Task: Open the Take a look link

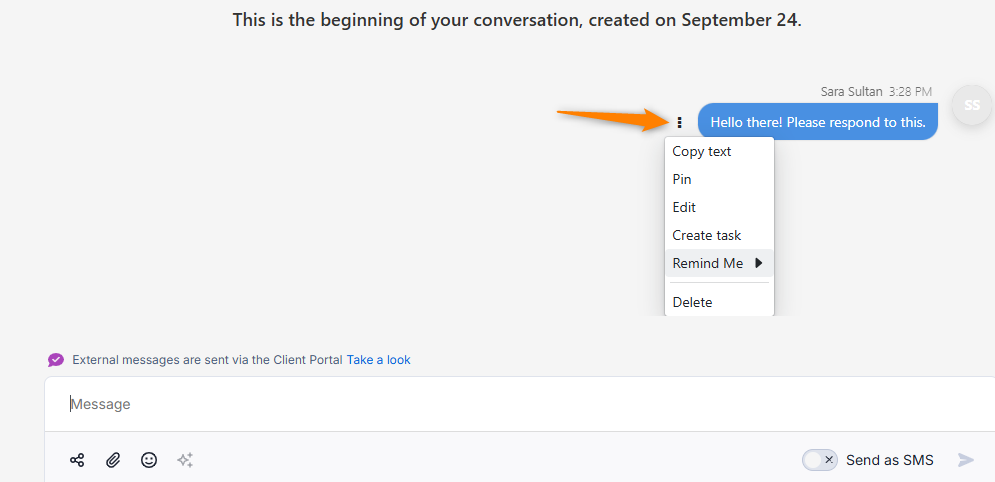Action: click(378, 360)
